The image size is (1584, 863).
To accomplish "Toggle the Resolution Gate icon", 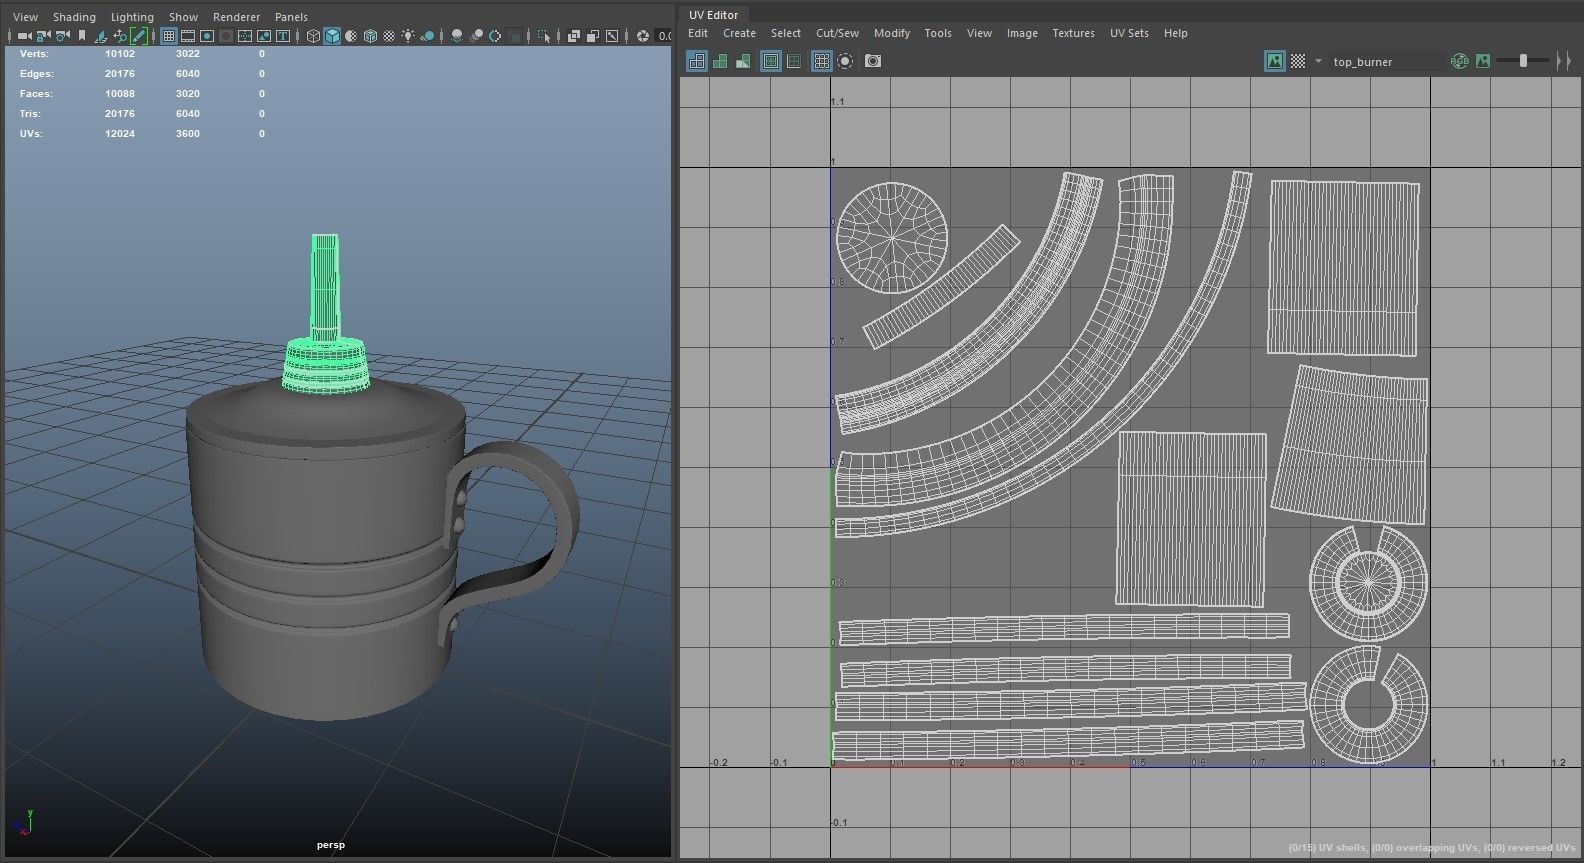I will [207, 36].
